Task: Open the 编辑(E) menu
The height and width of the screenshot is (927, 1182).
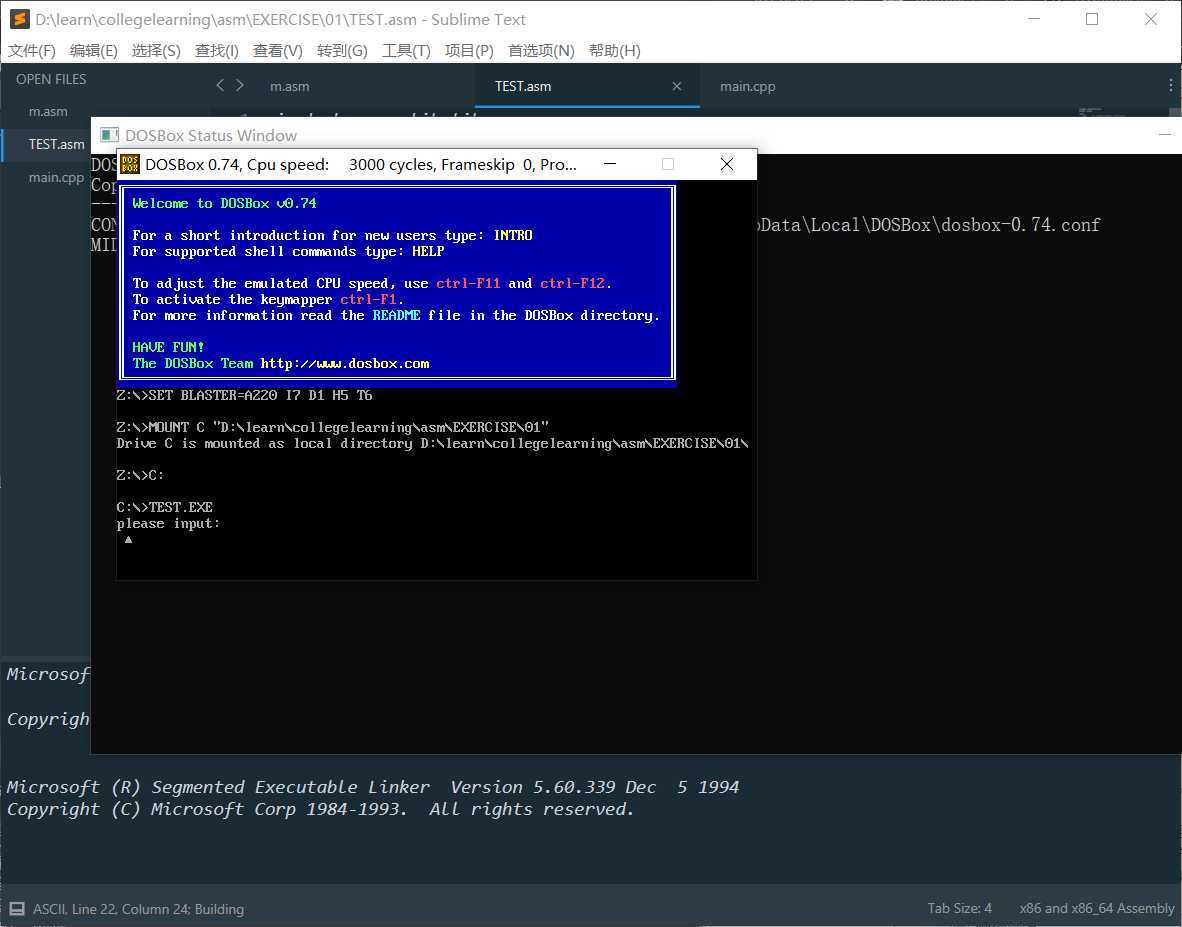Action: tap(93, 50)
